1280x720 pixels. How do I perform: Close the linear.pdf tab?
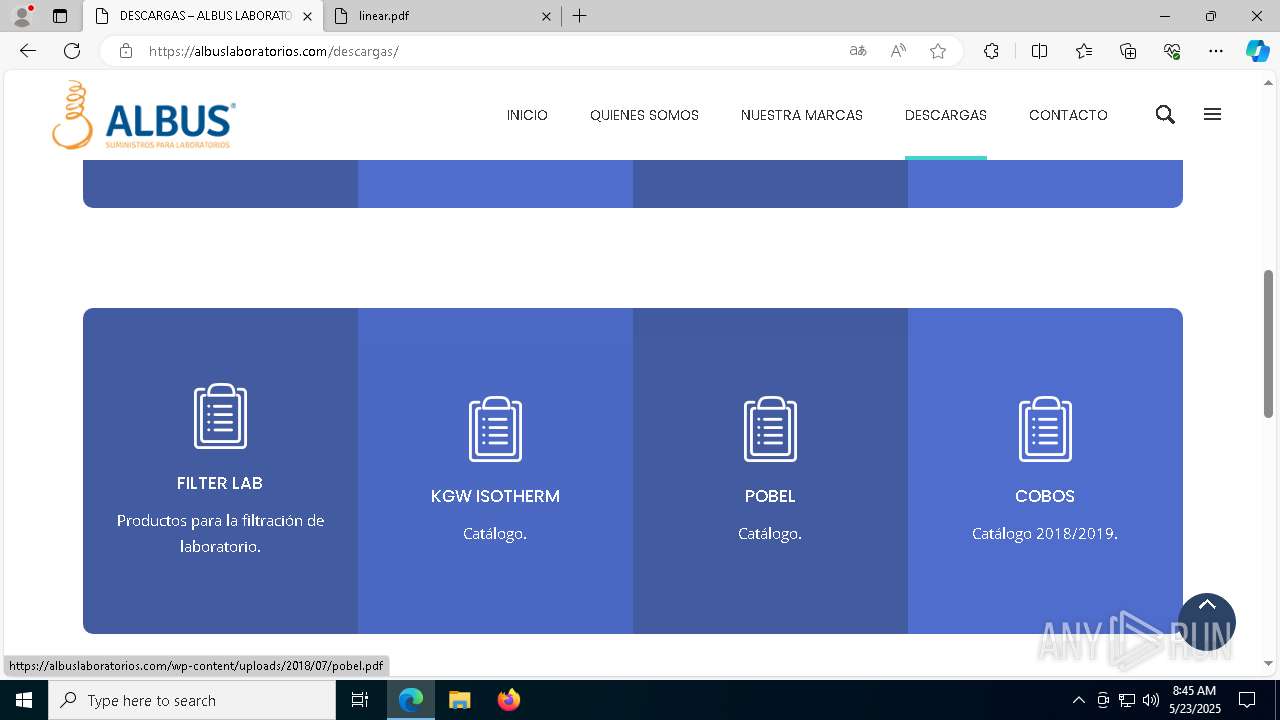546,16
